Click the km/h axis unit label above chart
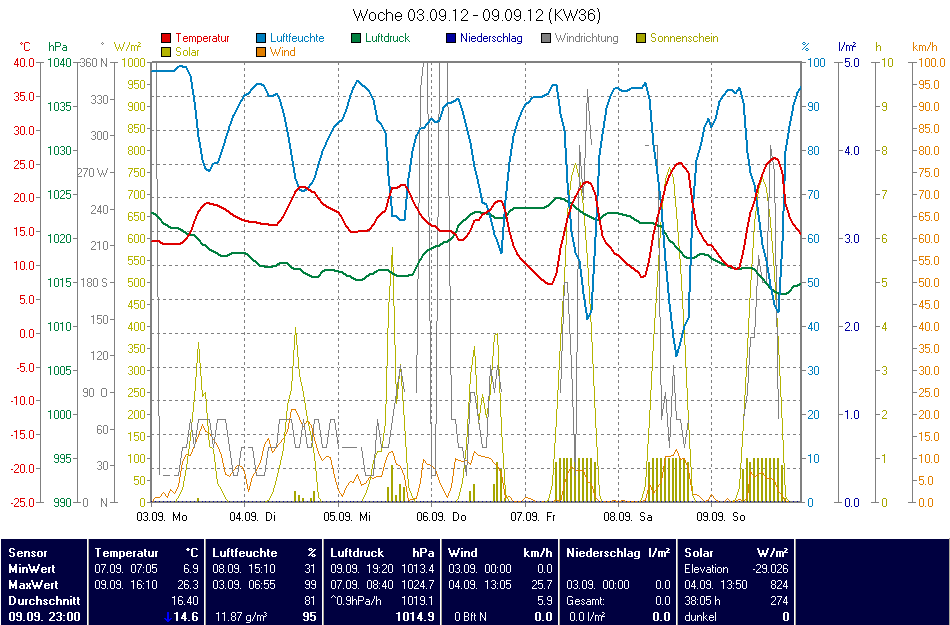 (x=925, y=47)
